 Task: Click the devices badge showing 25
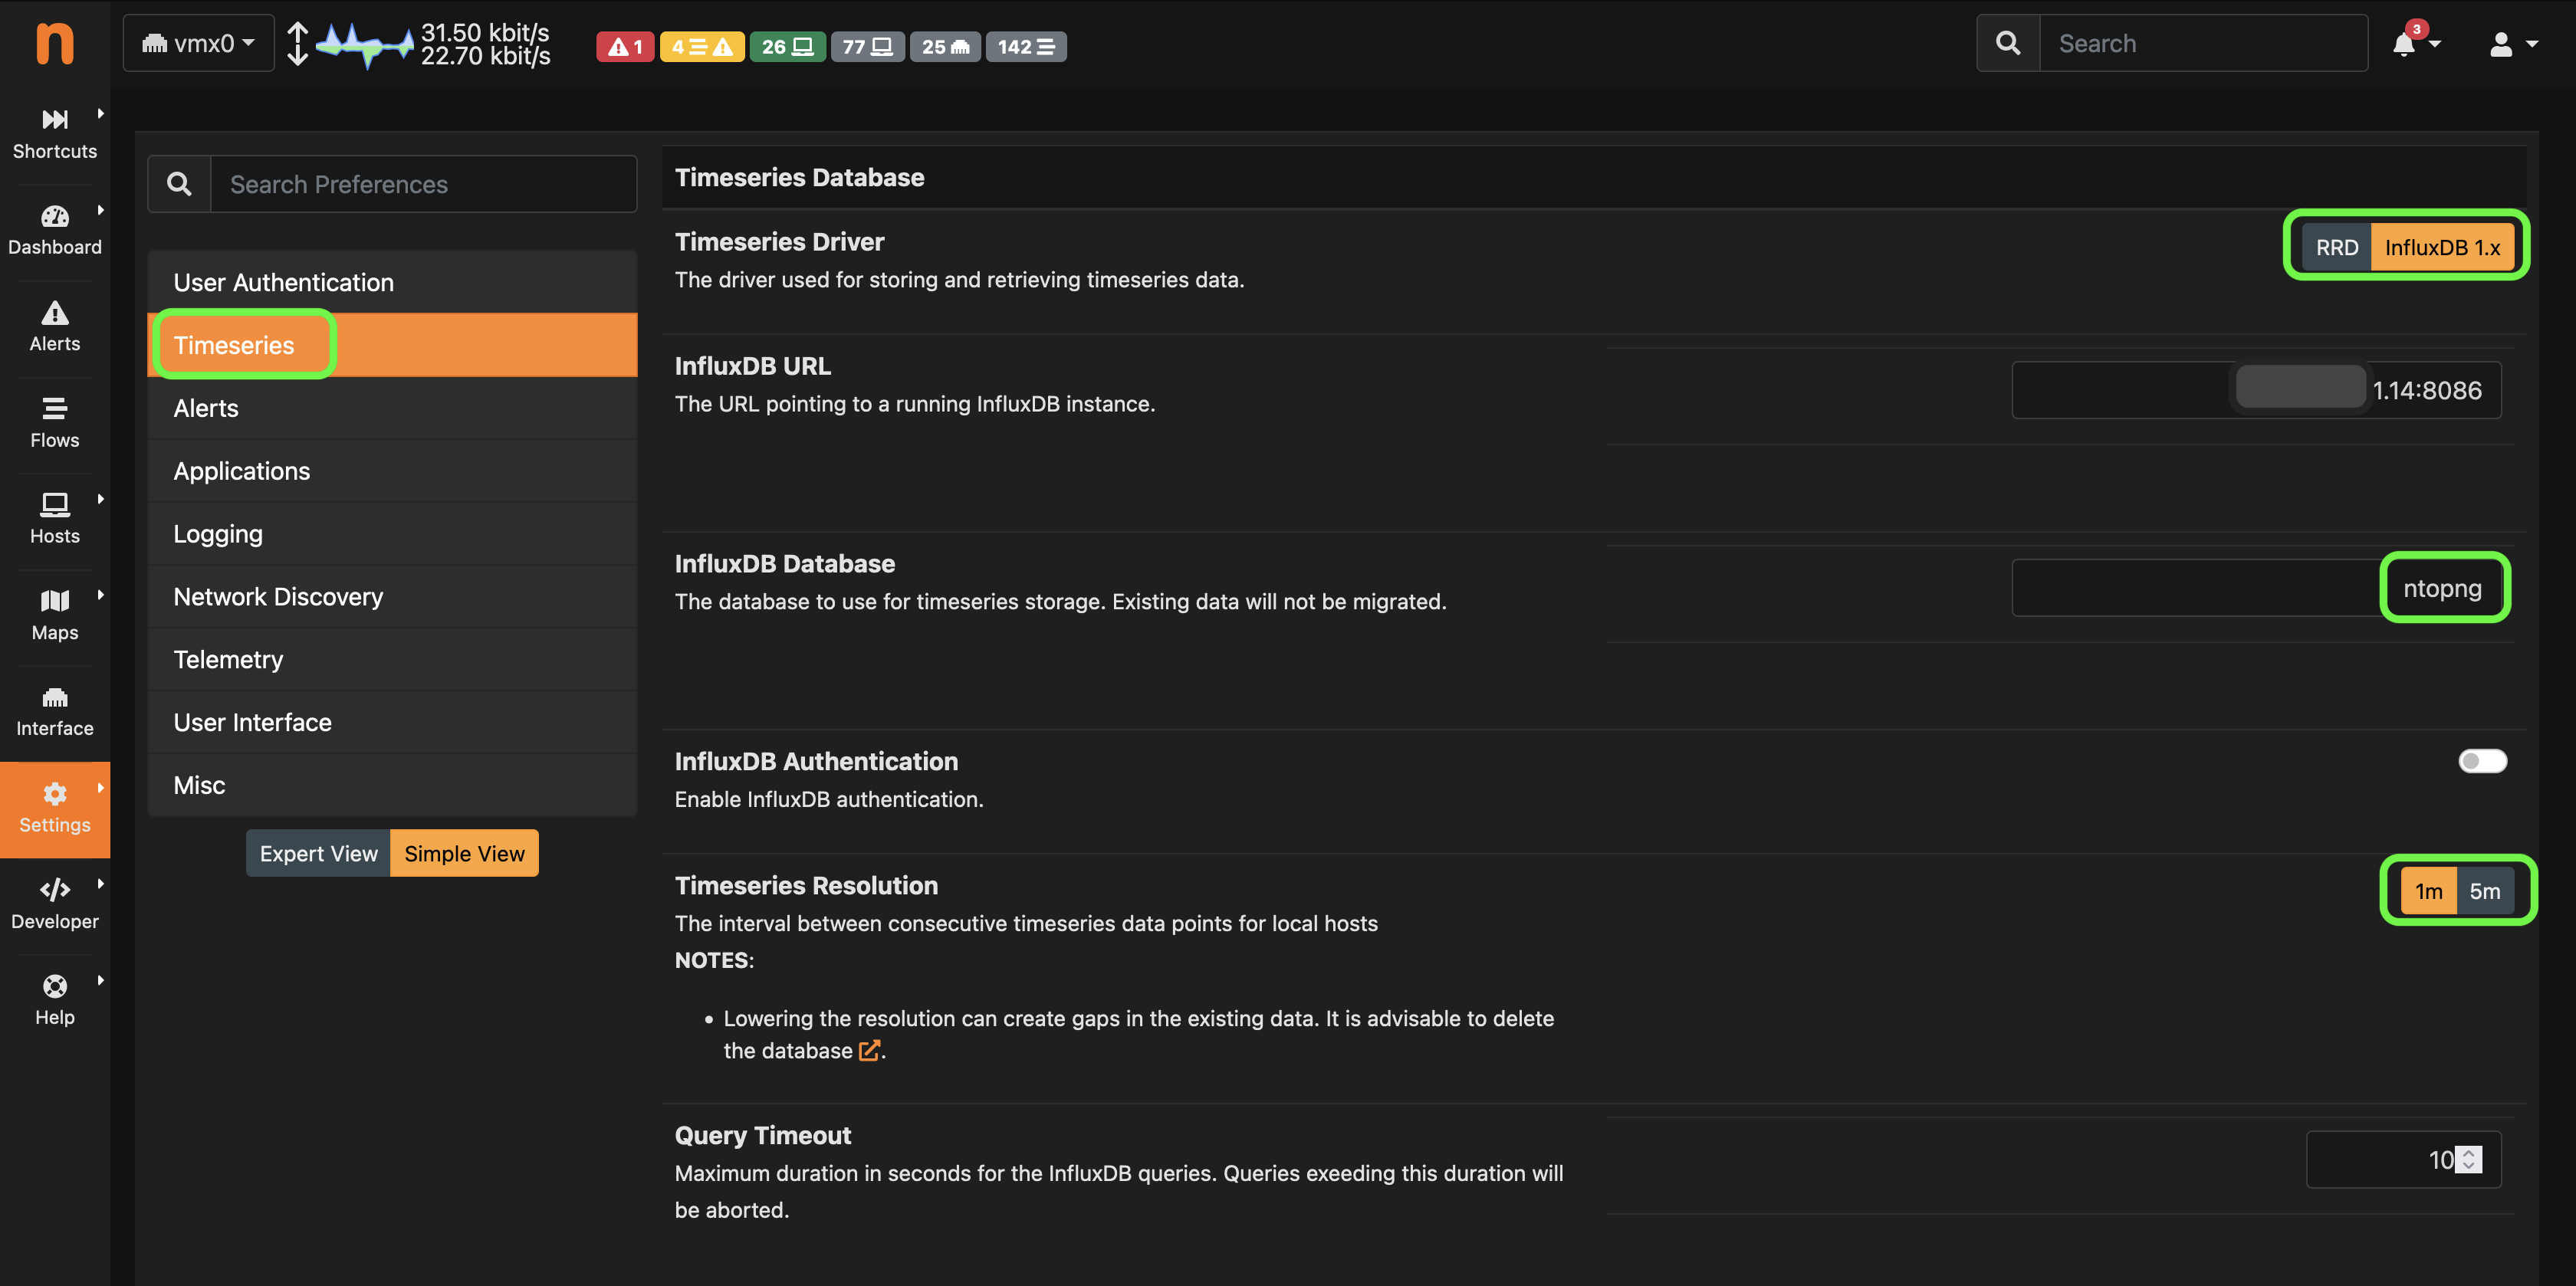tap(945, 46)
